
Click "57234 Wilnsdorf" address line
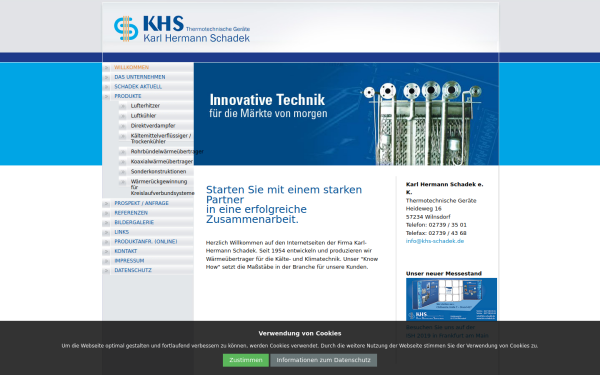click(428, 217)
